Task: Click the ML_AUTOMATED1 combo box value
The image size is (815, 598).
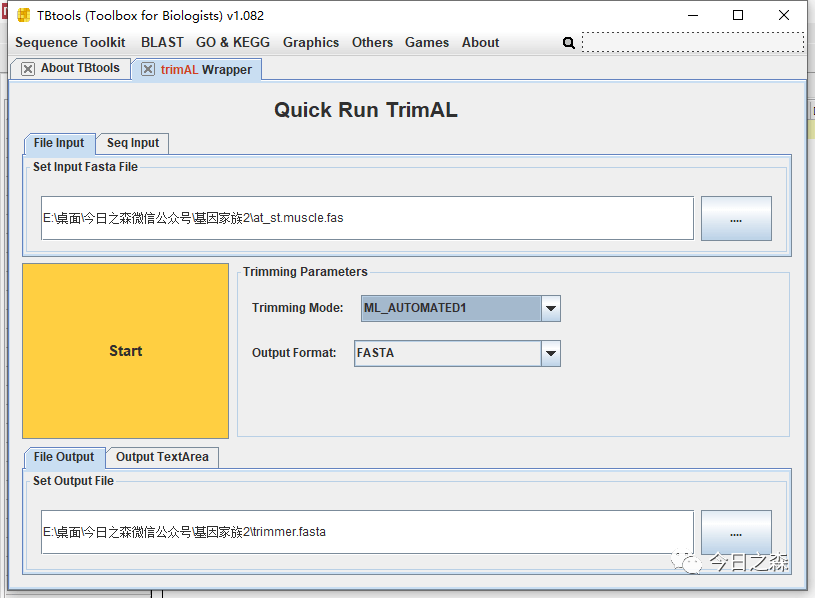Action: point(451,309)
